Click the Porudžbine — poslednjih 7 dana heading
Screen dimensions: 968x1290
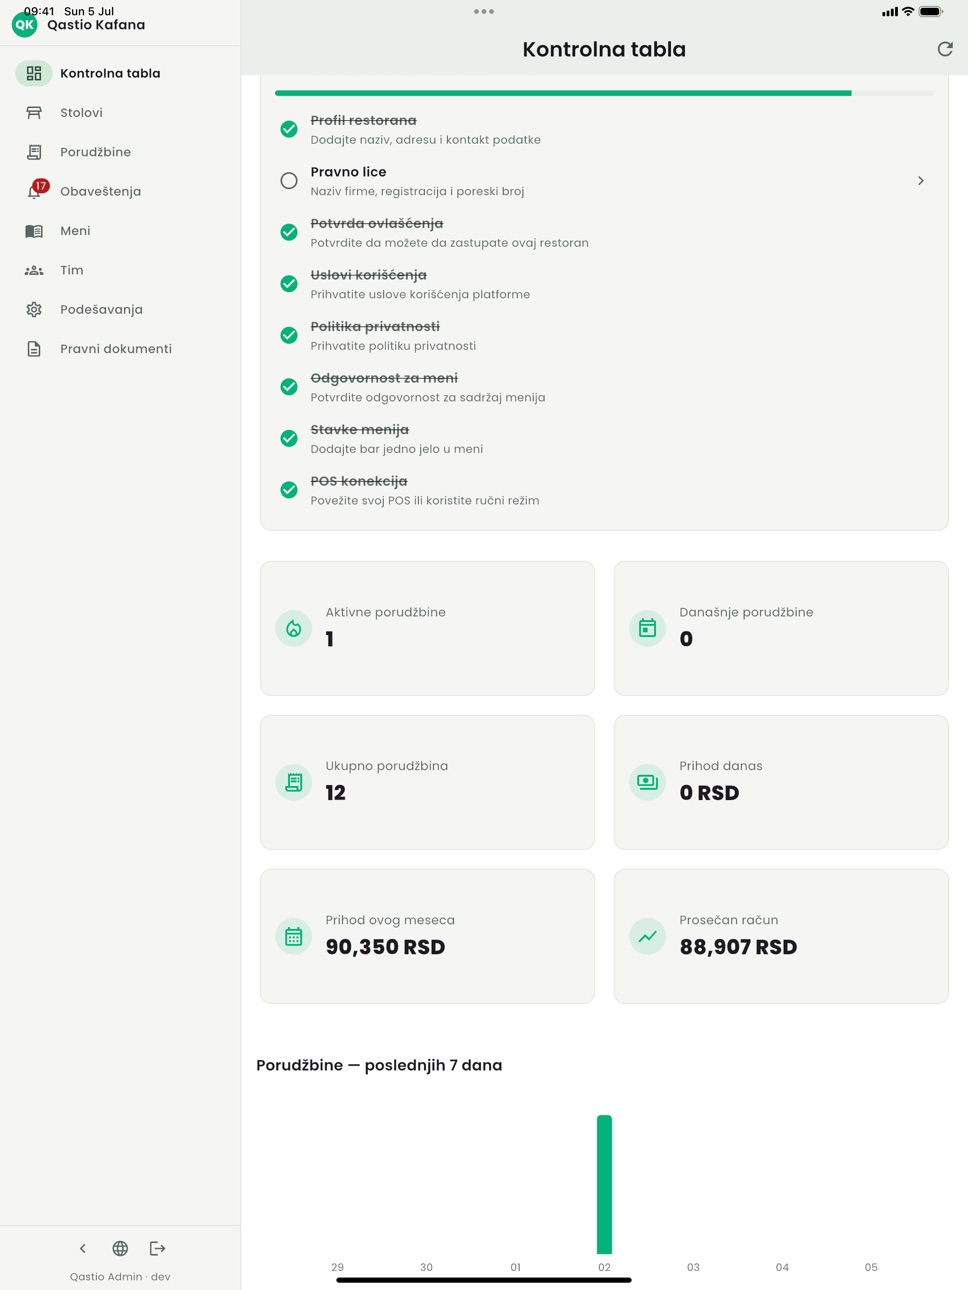(379, 1065)
